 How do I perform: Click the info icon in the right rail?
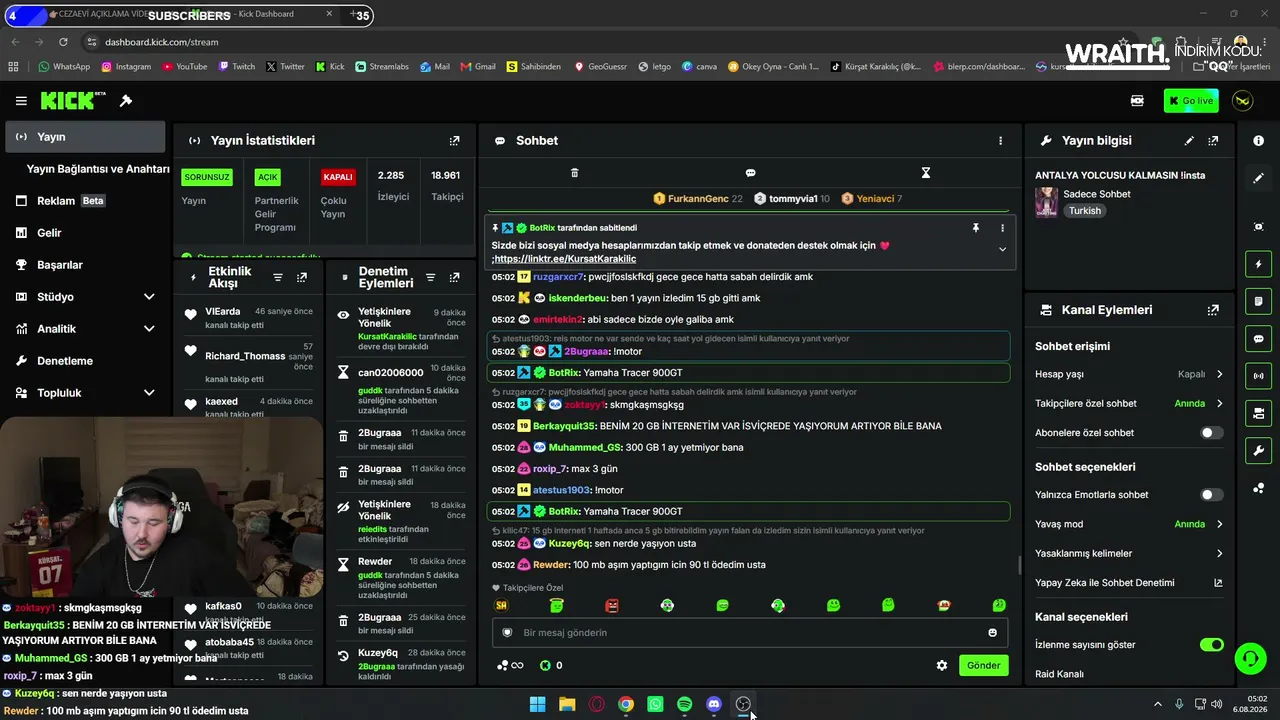(1258, 141)
